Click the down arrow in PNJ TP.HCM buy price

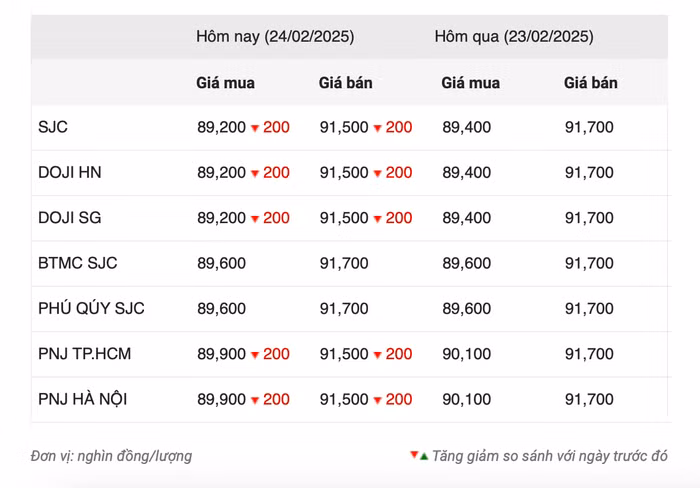point(255,354)
